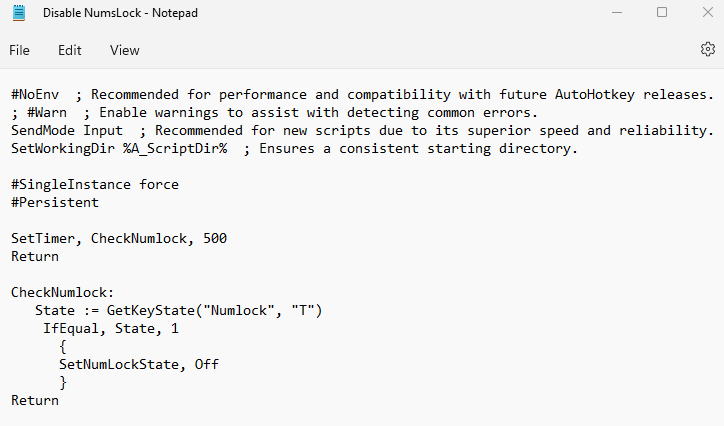Click the Notepad app icon in title bar
Image resolution: width=724 pixels, height=426 pixels.
click(x=19, y=13)
